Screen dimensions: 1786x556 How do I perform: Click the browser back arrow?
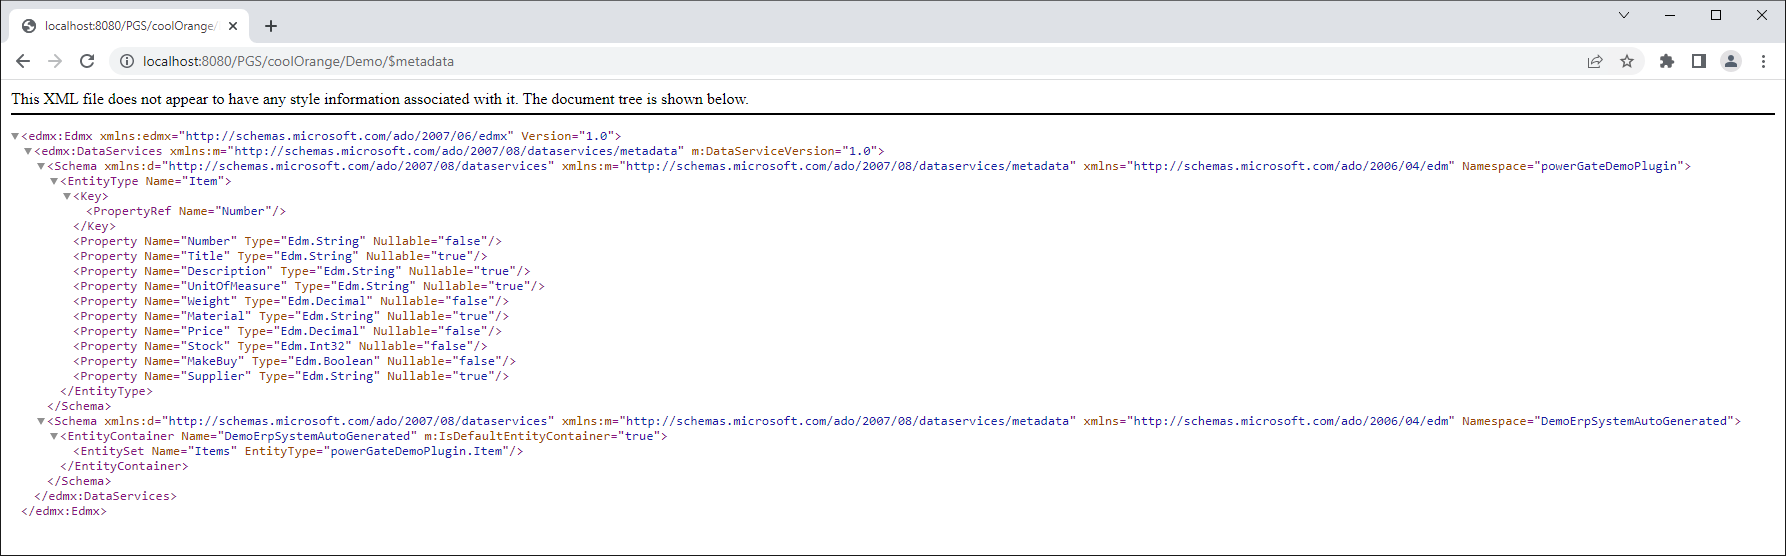(x=23, y=61)
